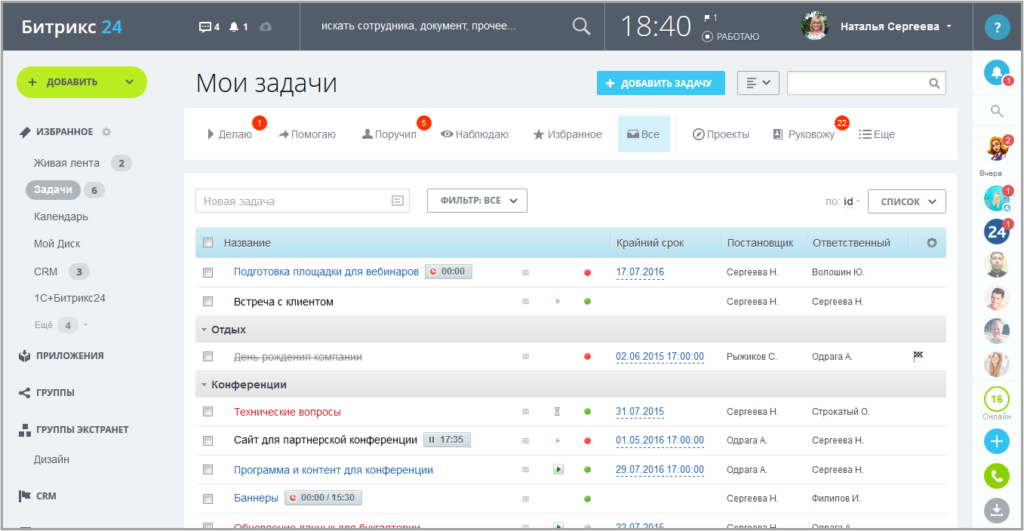The height and width of the screenshot is (531, 1024).
Task: Click the search magnifier in the top bar
Action: coord(580,27)
